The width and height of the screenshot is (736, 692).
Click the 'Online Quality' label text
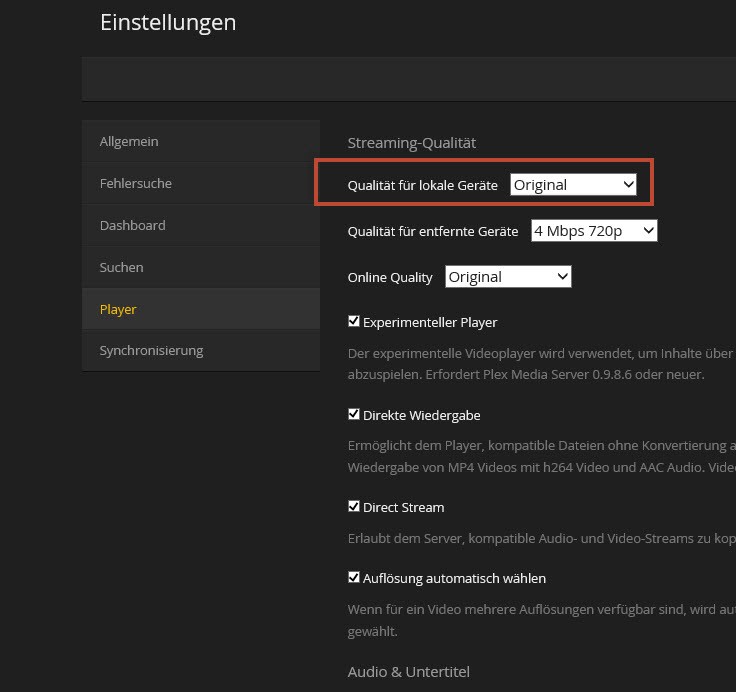click(390, 278)
